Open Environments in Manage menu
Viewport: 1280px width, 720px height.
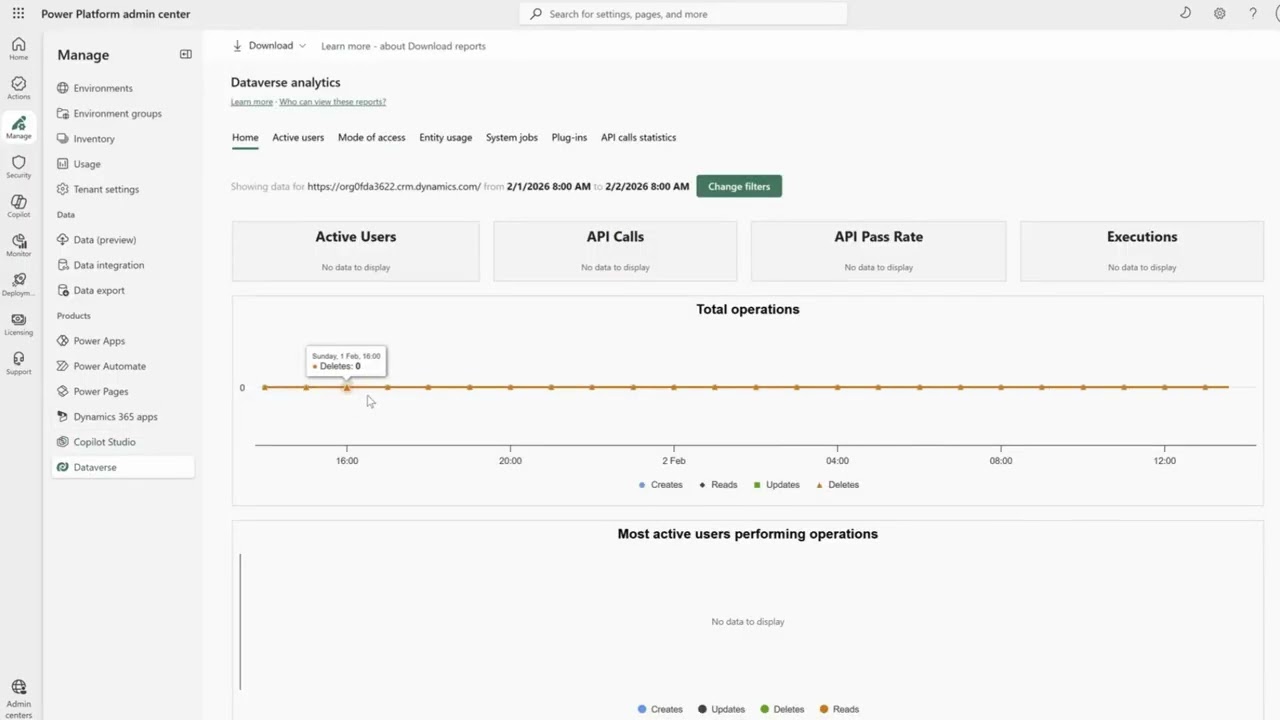click(123, 88)
